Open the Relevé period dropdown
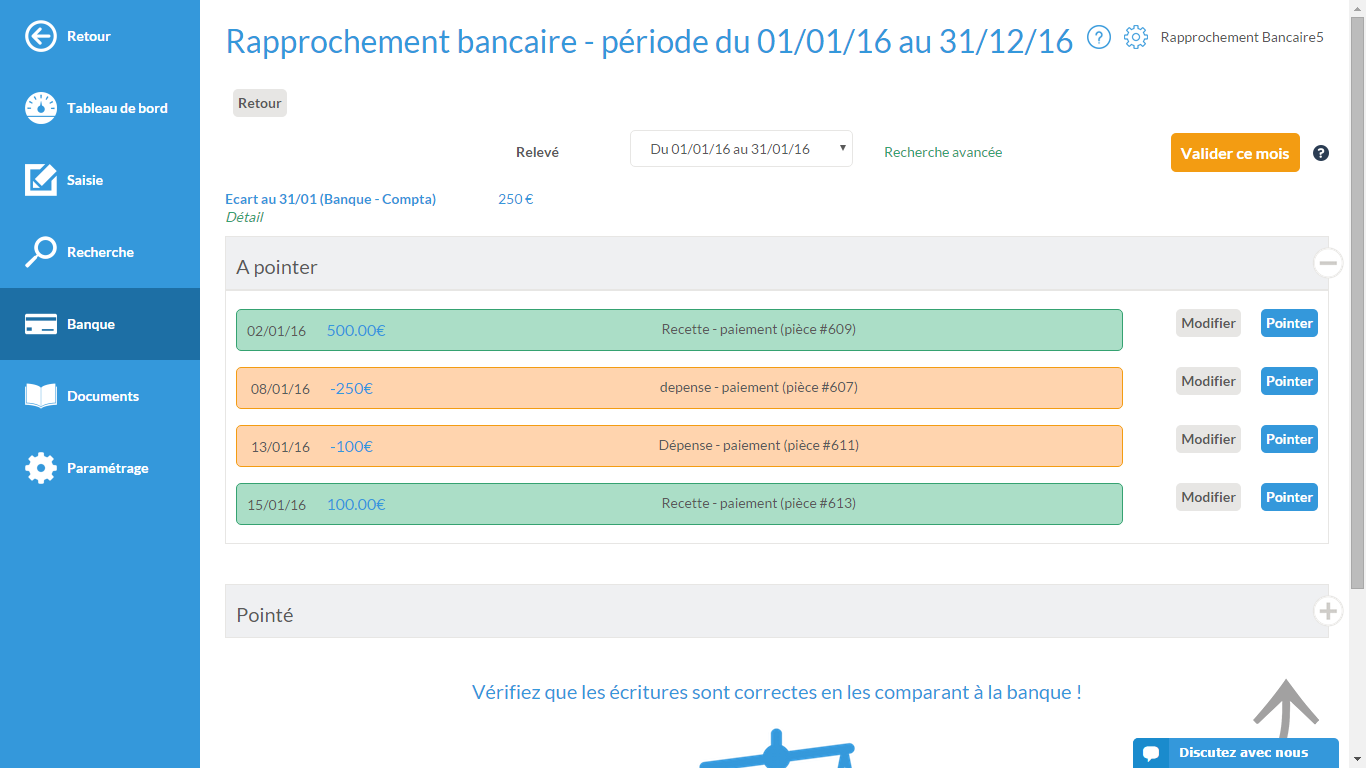This screenshot has height=768, width=1366. [740, 148]
